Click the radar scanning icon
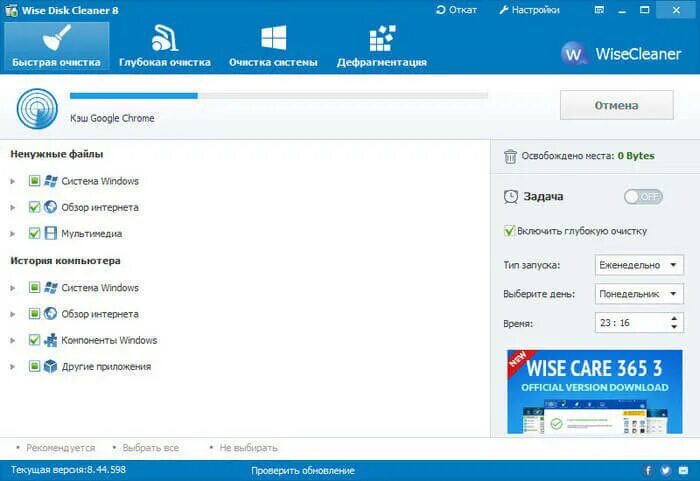 click(37, 109)
